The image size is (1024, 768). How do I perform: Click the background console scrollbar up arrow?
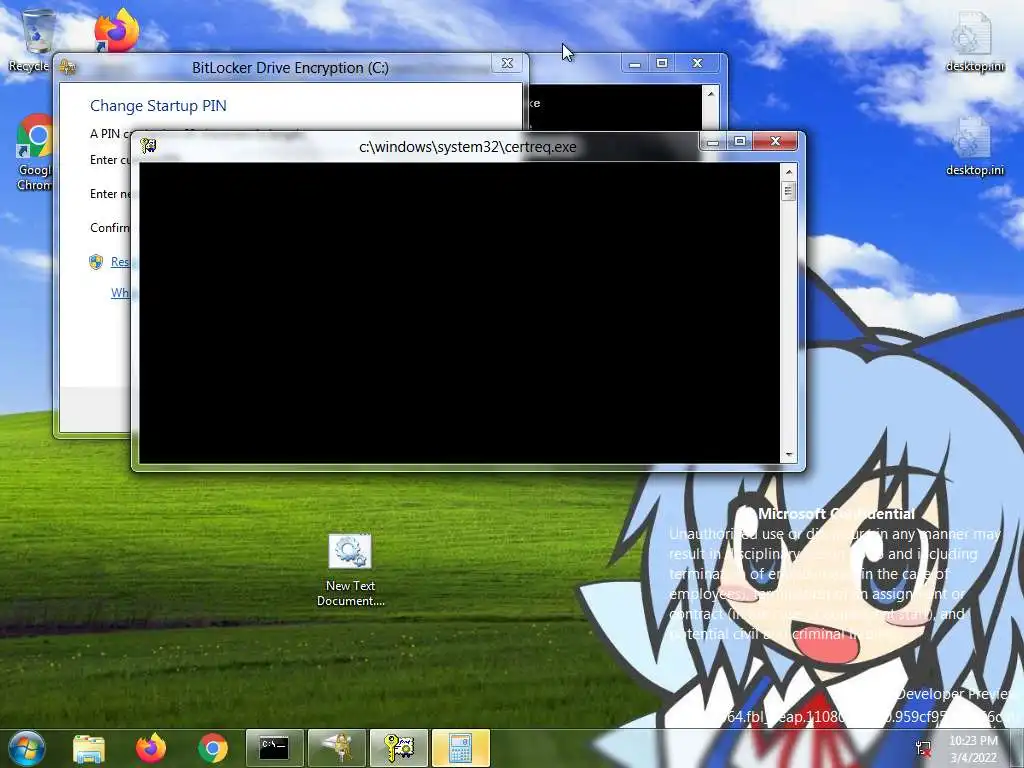[711, 94]
